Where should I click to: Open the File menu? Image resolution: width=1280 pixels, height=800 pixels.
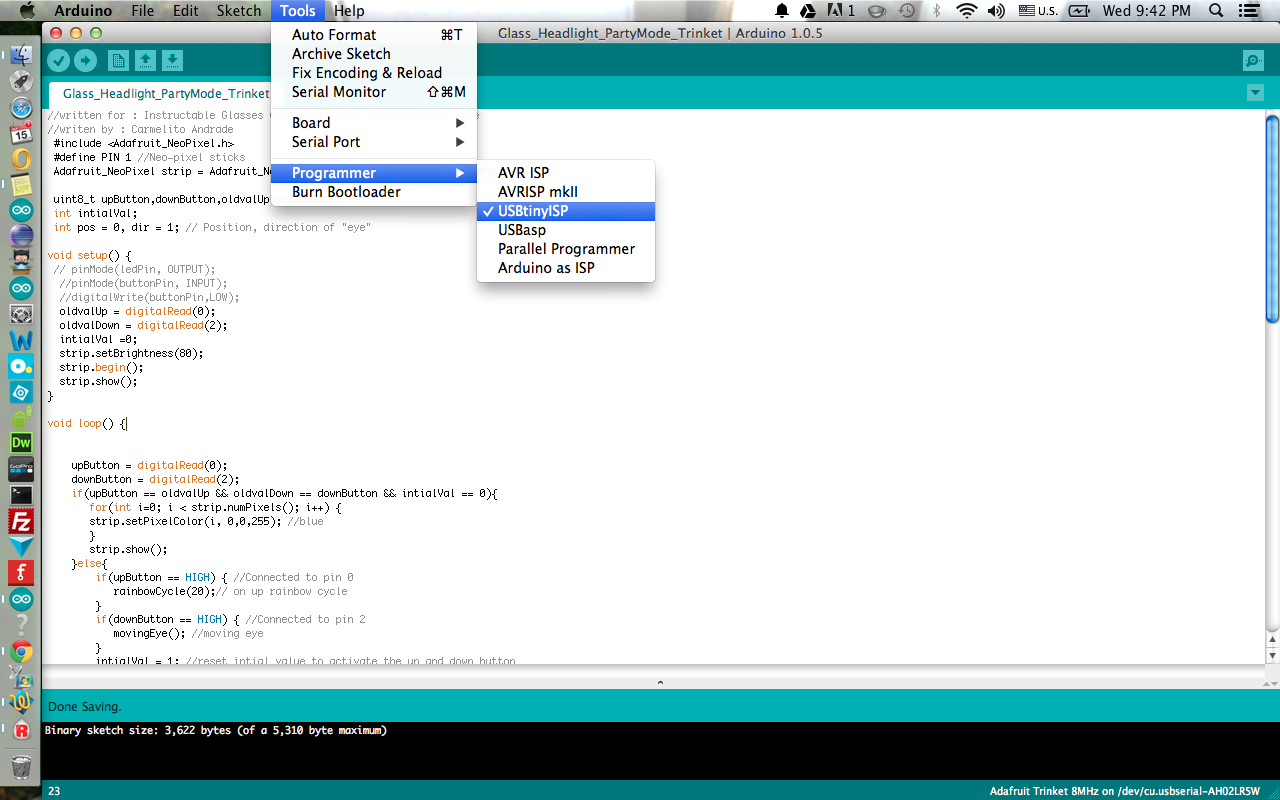click(142, 11)
